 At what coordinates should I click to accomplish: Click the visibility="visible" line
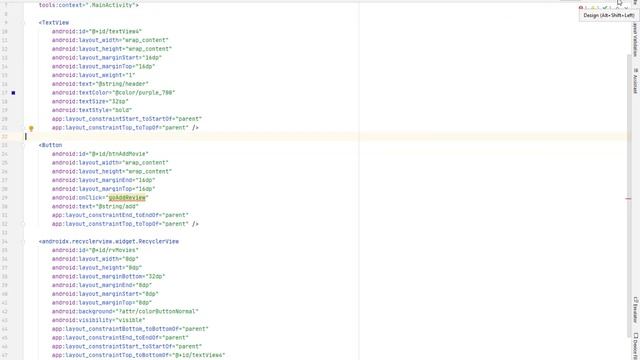98,320
